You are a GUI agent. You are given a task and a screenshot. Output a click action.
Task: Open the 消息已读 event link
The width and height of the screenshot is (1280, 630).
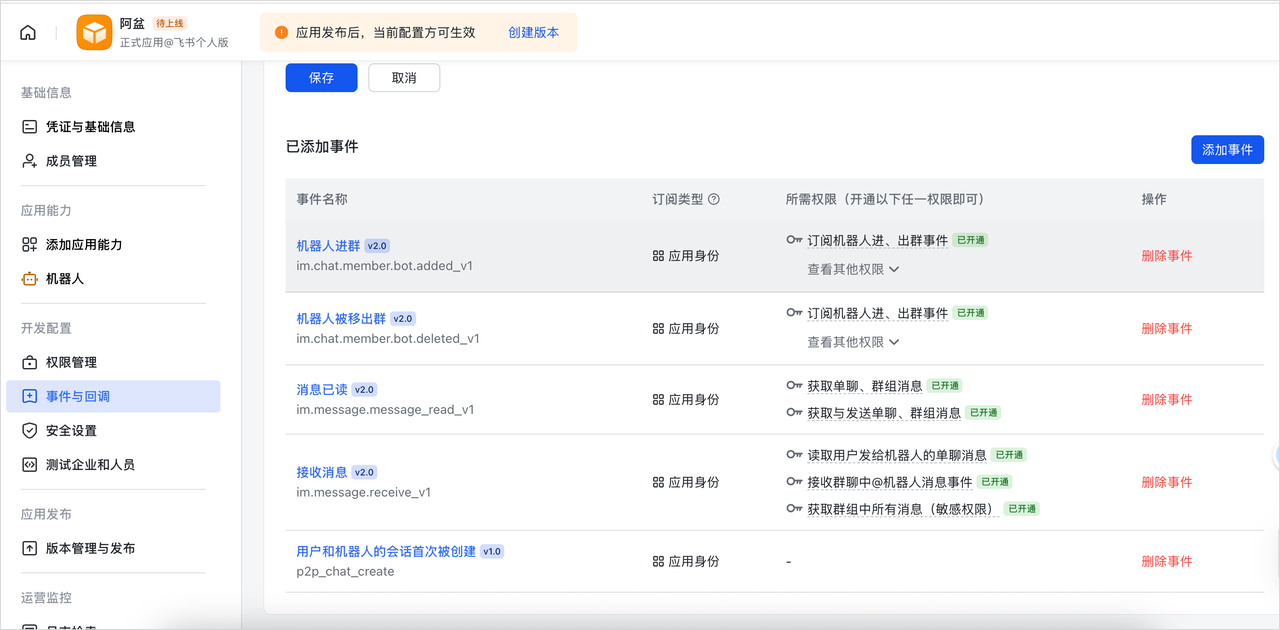(322, 390)
